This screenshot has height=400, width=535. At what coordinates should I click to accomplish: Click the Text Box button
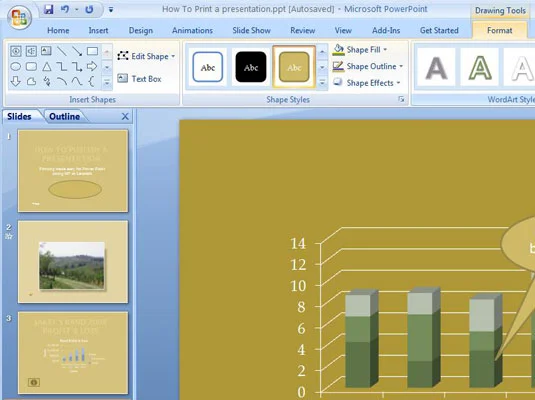click(139, 79)
